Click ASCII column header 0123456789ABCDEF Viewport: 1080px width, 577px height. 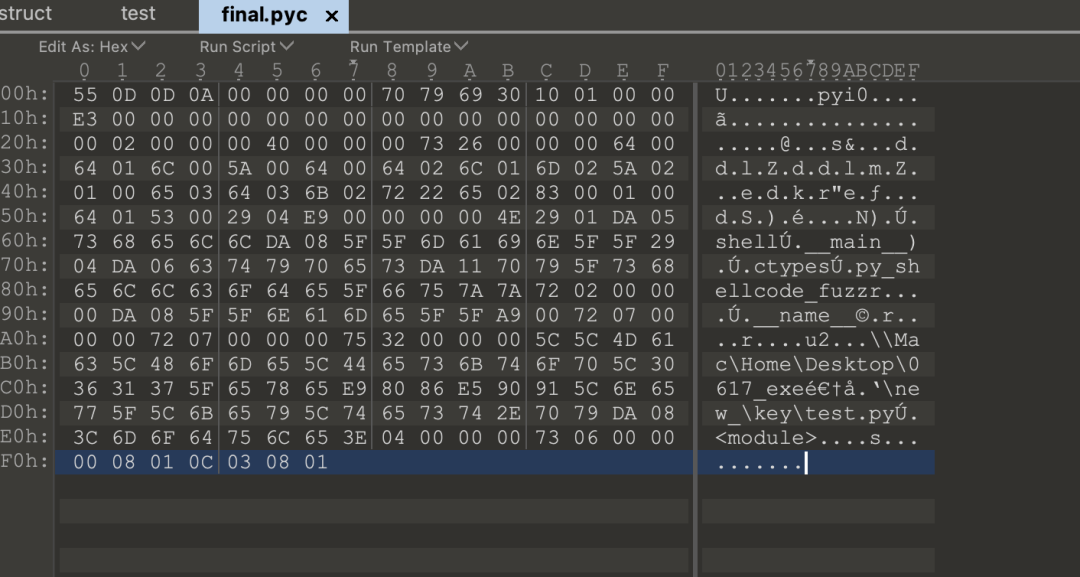(818, 70)
